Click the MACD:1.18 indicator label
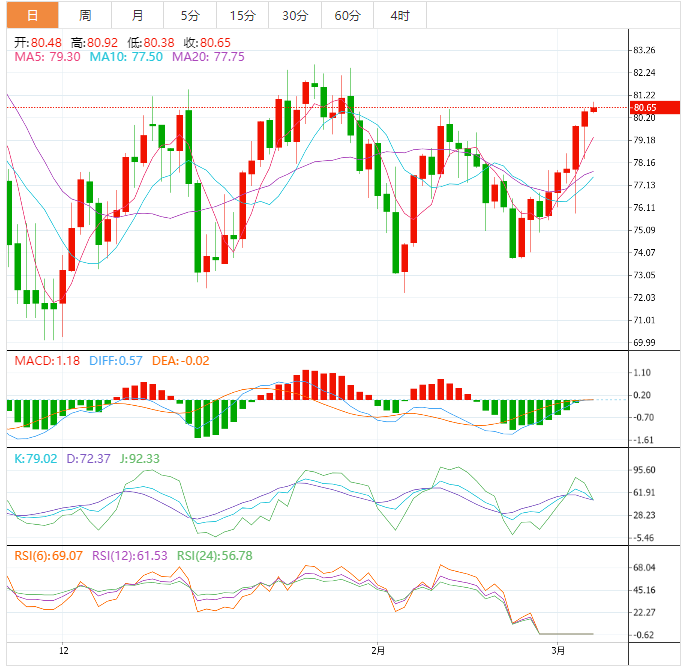682x668 pixels. click(x=43, y=360)
